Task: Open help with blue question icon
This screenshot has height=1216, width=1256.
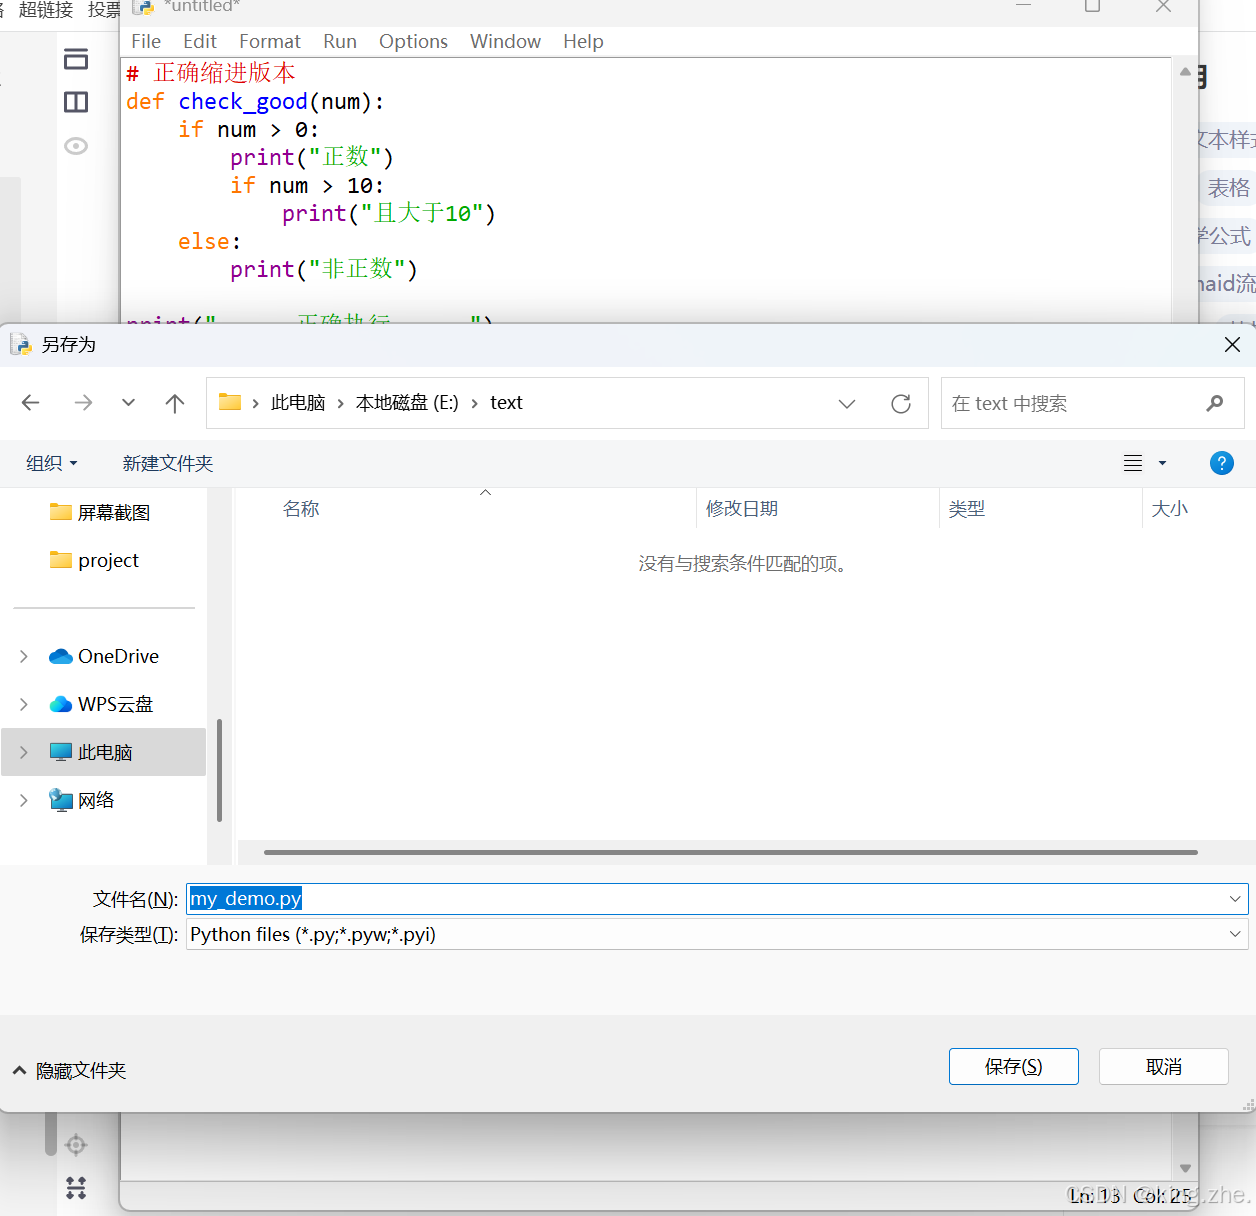Action: click(x=1221, y=463)
